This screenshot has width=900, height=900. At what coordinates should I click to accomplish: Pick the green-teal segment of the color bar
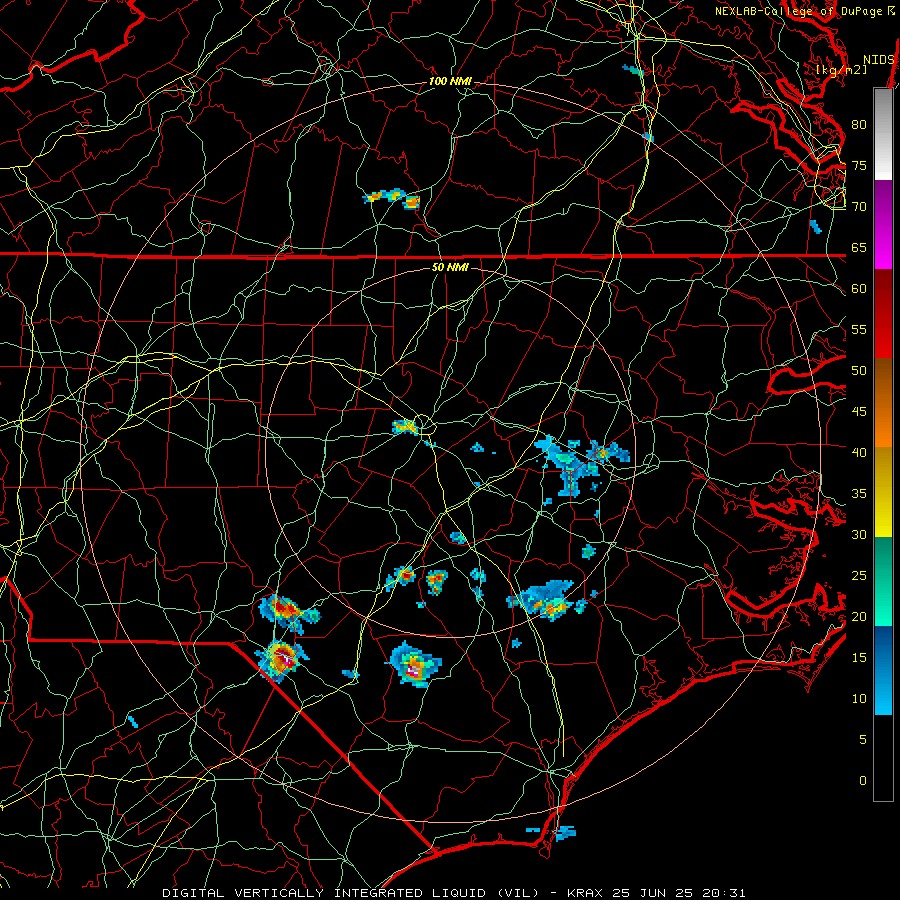point(883,581)
